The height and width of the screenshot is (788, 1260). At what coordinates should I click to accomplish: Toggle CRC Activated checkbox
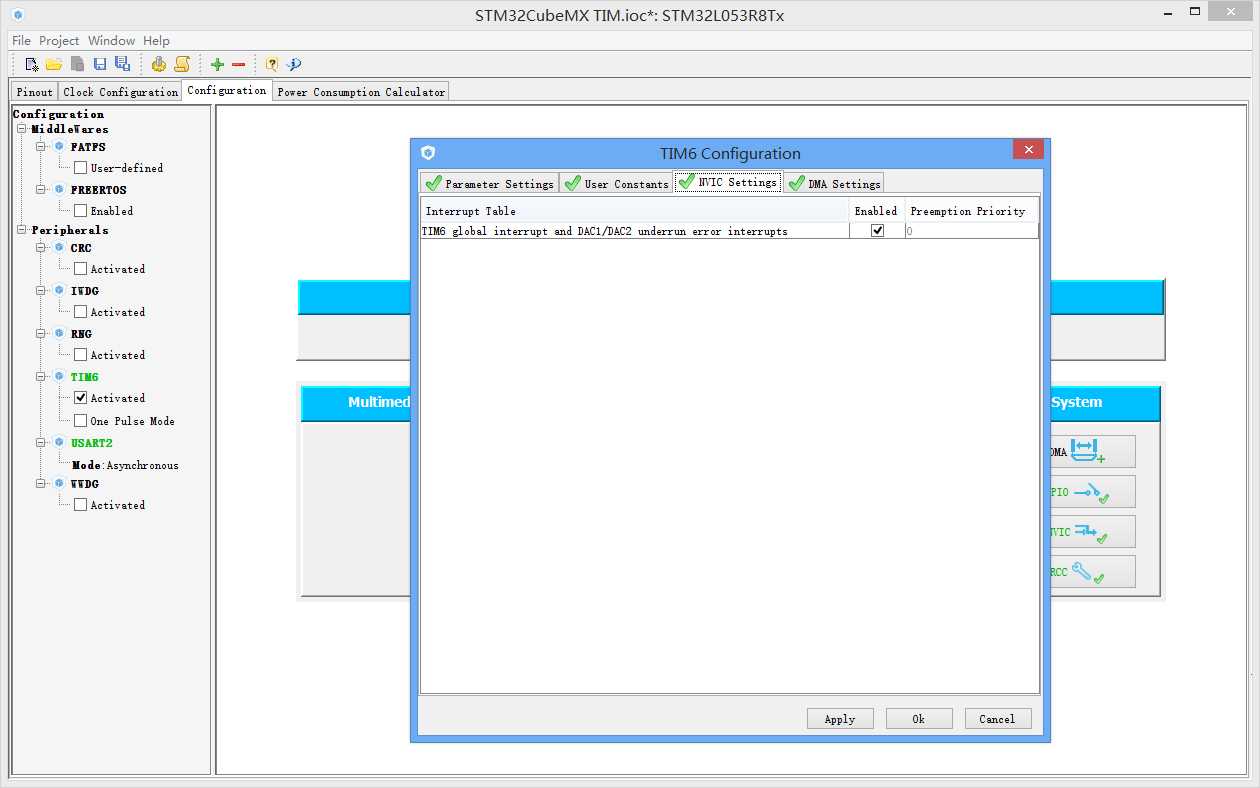(80, 268)
